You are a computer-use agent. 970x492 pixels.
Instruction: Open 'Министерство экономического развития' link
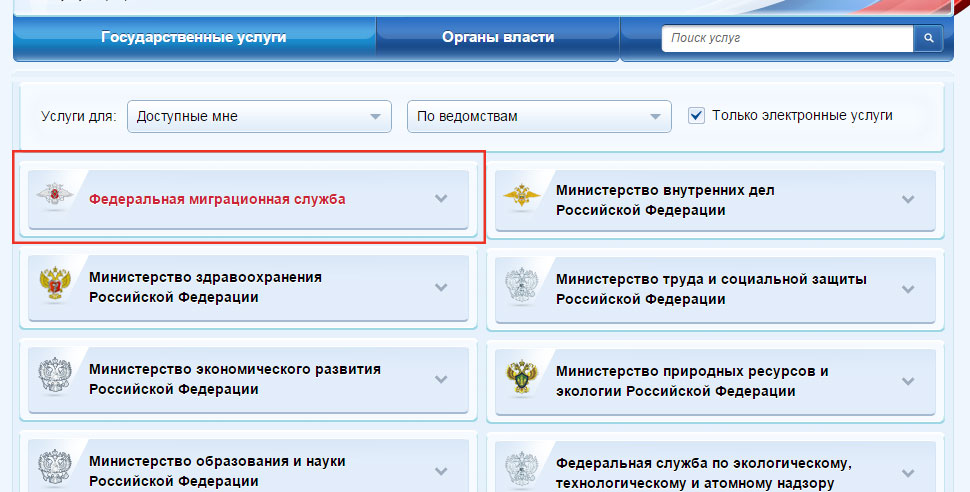pyautogui.click(x=234, y=379)
